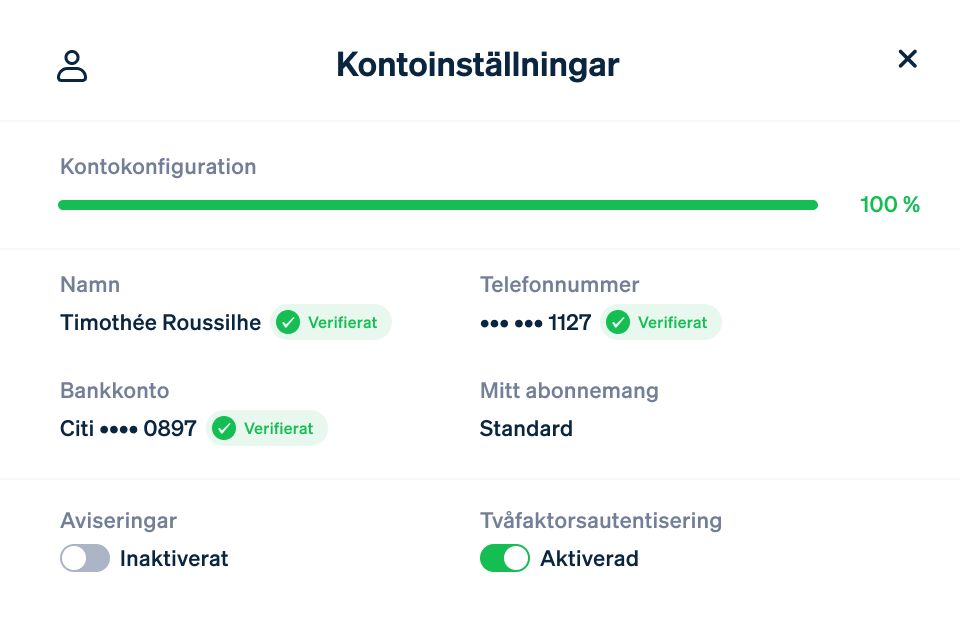Click the Verifierat badge beside Bankkonto
960x620 pixels.
[x=266, y=428]
